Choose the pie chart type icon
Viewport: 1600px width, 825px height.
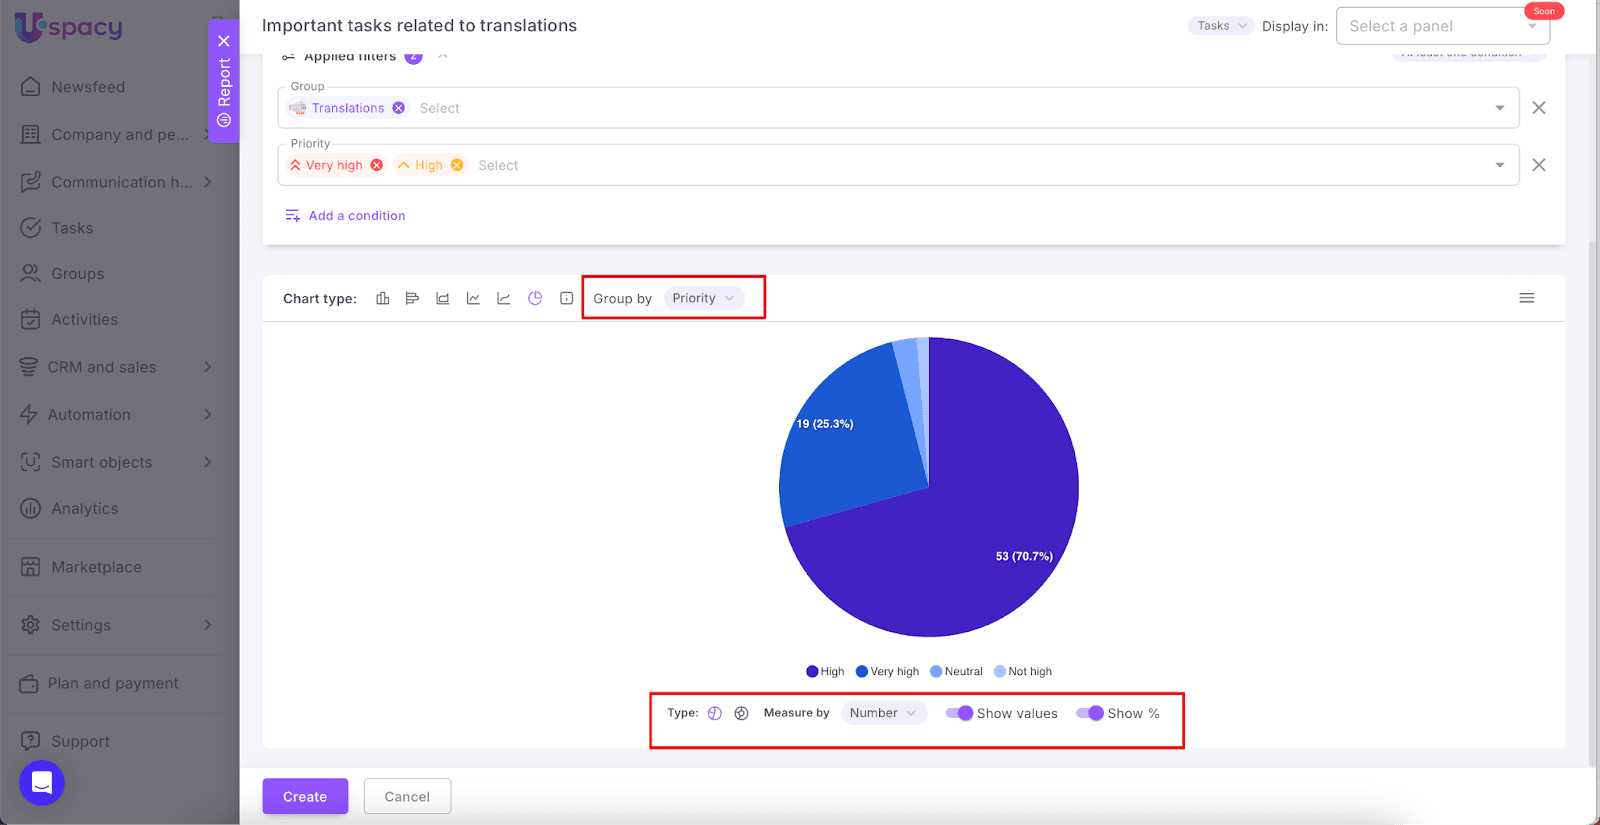click(535, 298)
